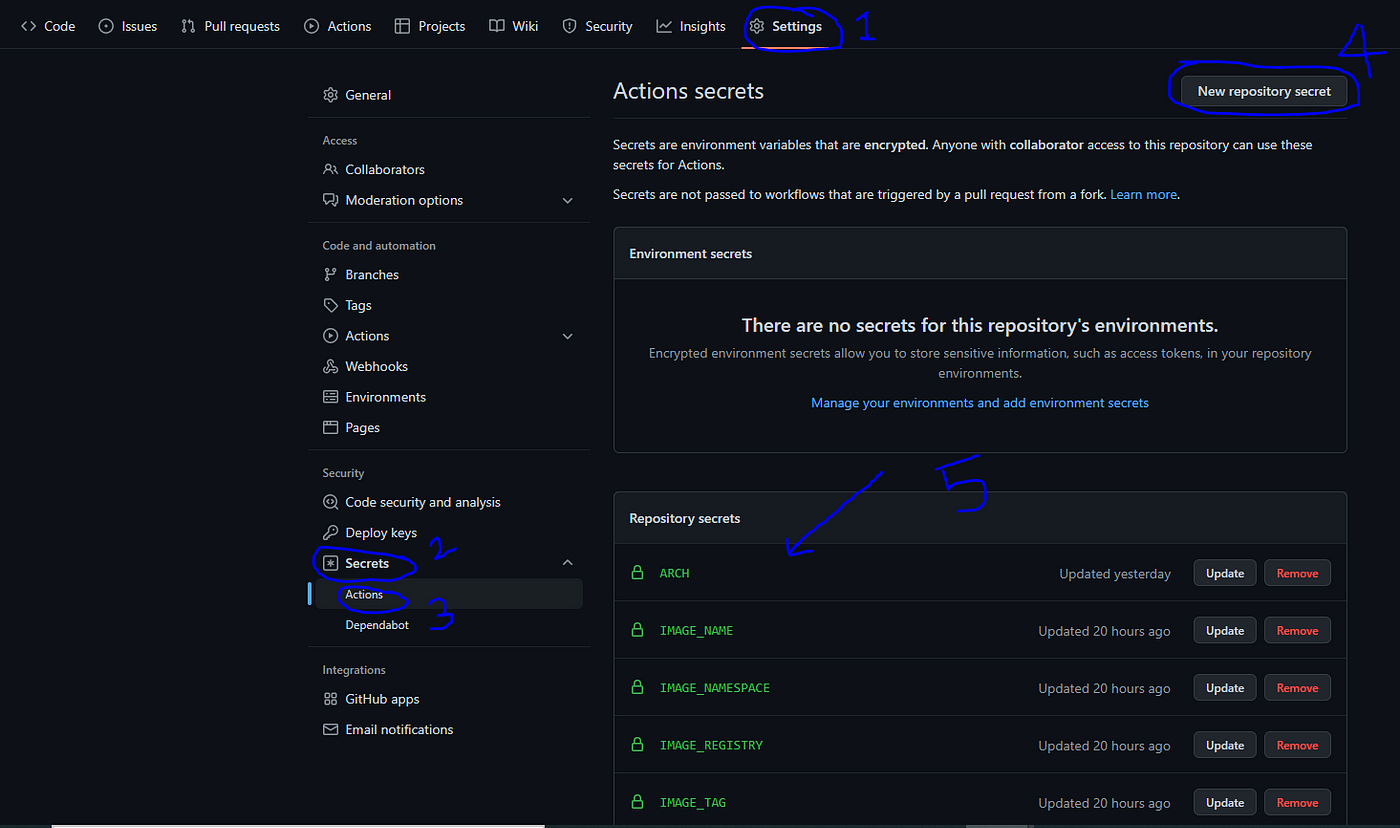1400x828 pixels.
Task: Update the IMAGE_TAG secret
Action: click(x=1225, y=802)
